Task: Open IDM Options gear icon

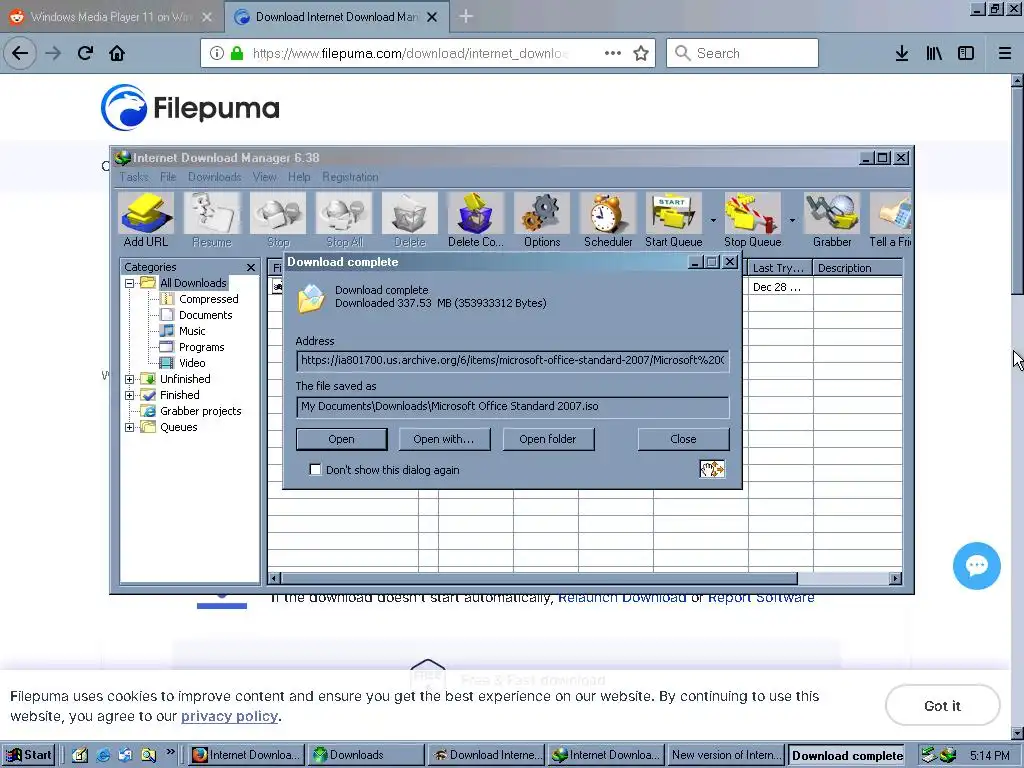Action: click(542, 220)
